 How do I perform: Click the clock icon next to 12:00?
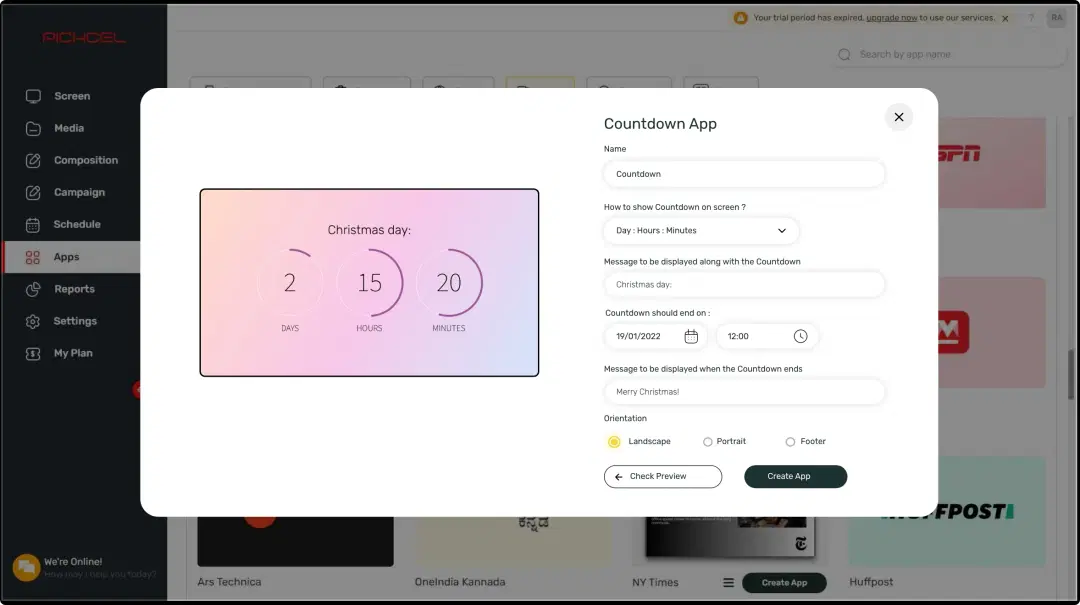pyautogui.click(x=800, y=336)
